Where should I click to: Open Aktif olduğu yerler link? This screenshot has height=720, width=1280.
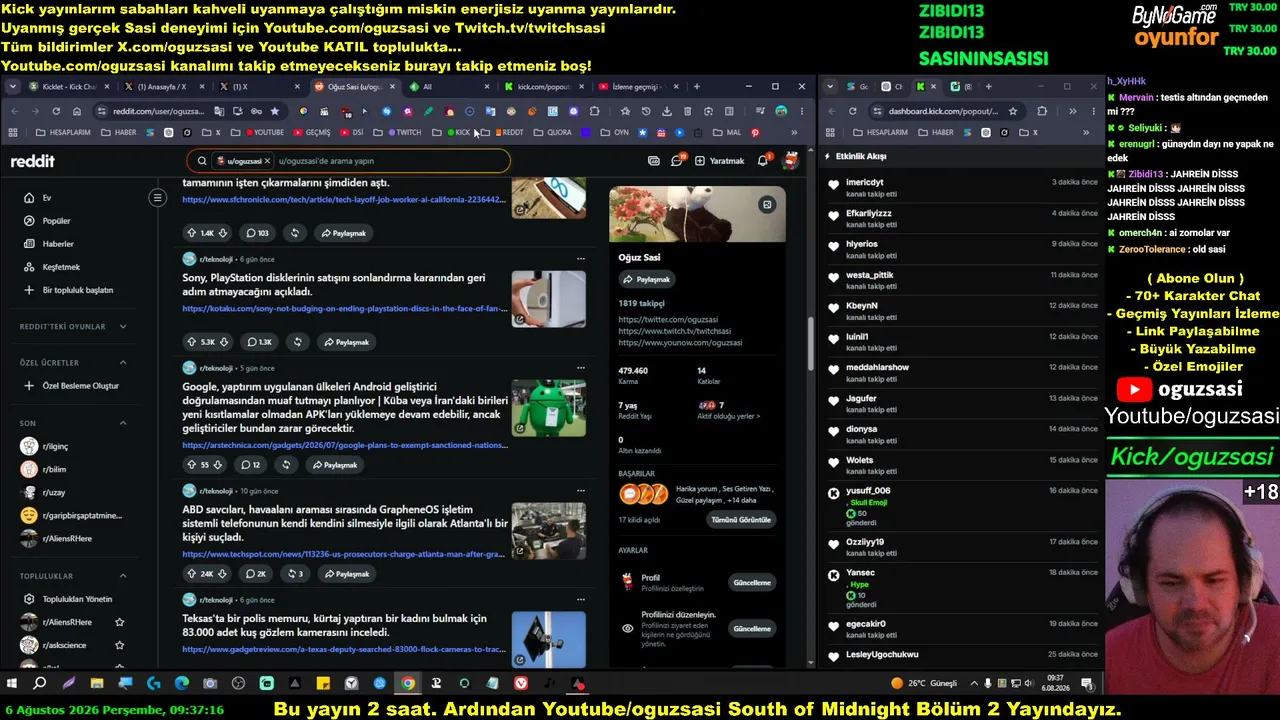(729, 416)
